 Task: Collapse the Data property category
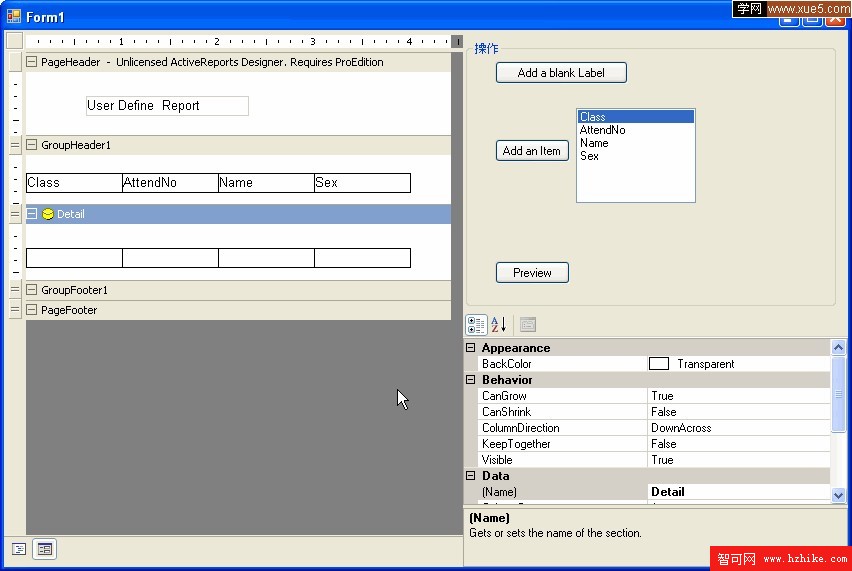(471, 476)
